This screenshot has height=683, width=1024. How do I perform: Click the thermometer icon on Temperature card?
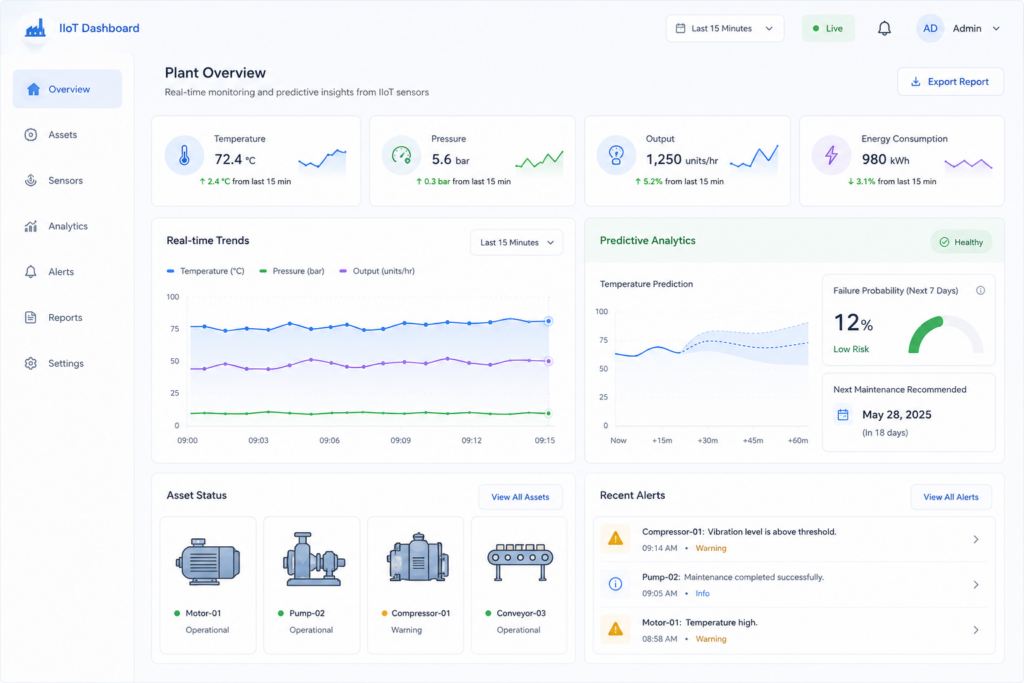pyautogui.click(x=184, y=155)
